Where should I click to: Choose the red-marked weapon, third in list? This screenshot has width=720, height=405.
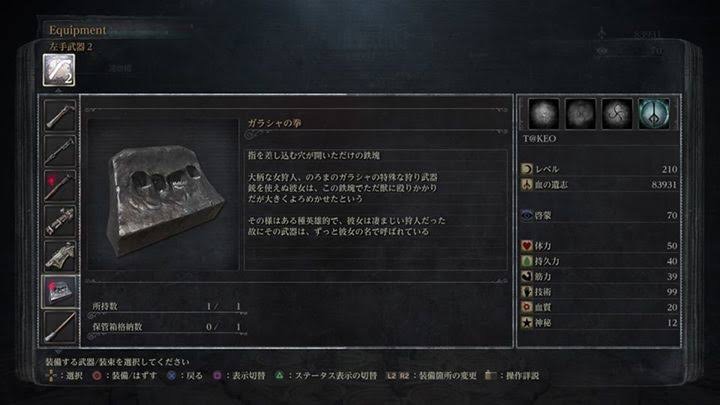coord(60,186)
